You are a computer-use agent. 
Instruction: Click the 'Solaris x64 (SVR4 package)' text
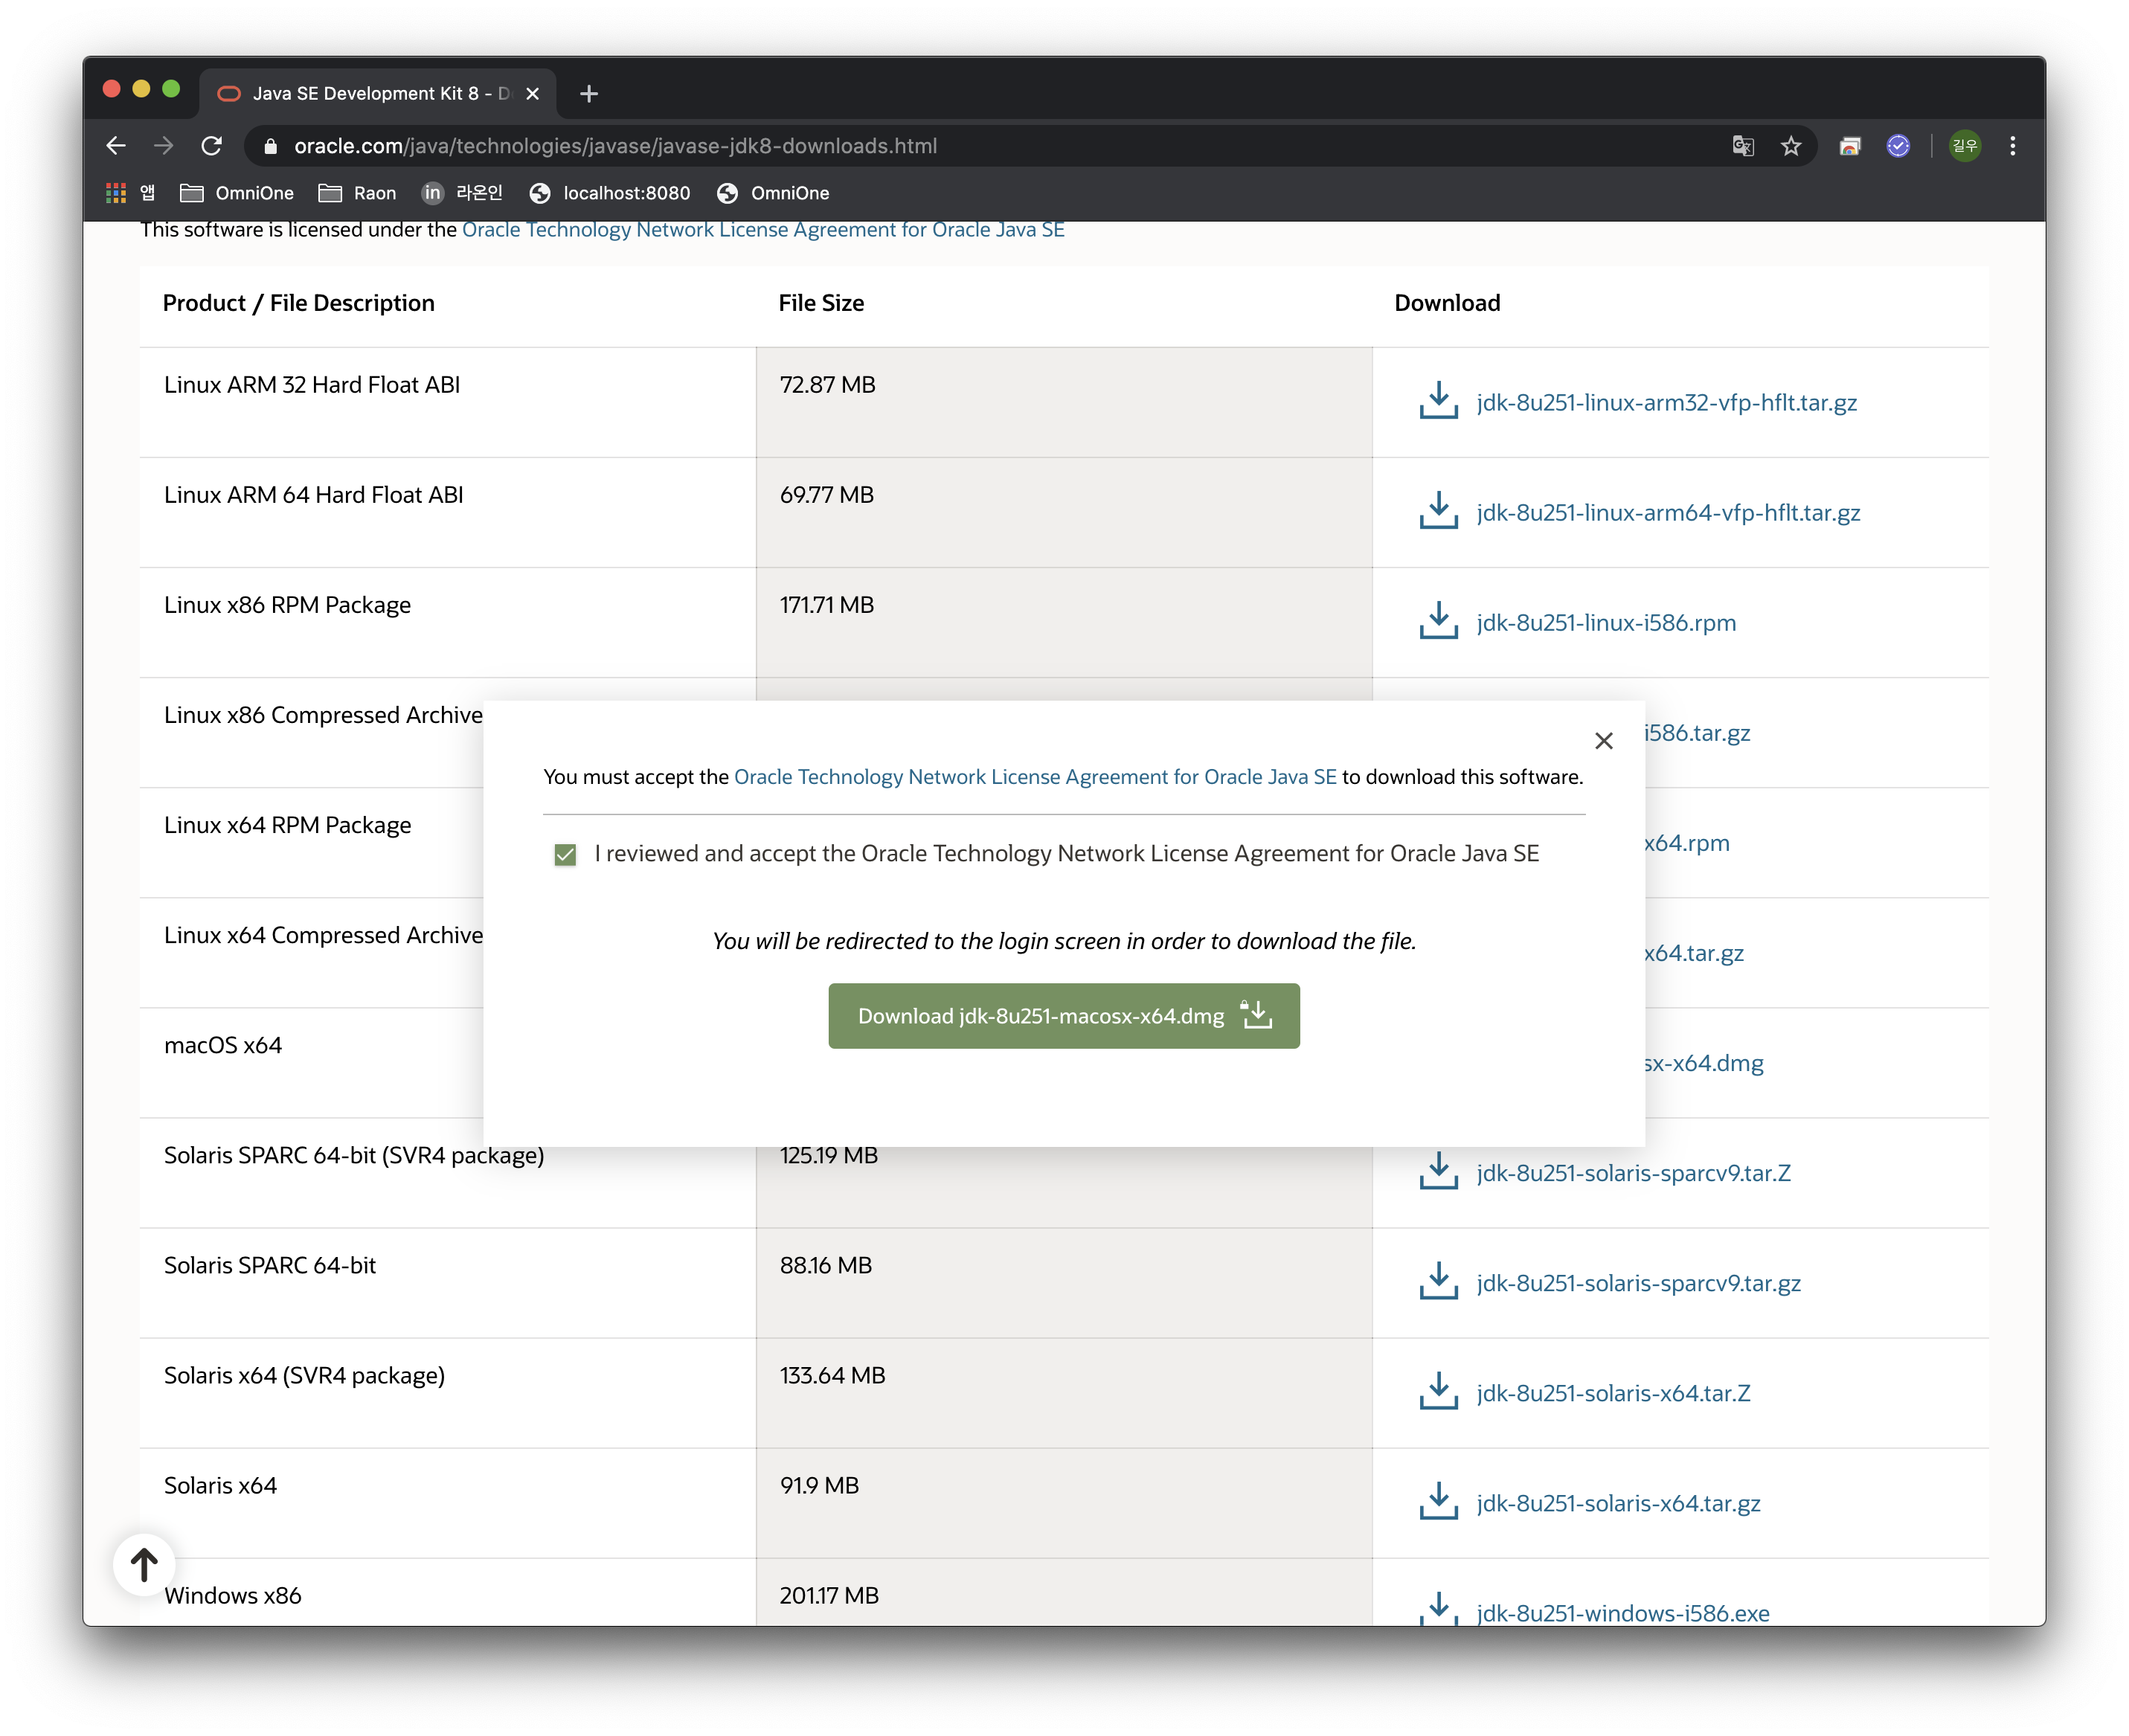(304, 1376)
